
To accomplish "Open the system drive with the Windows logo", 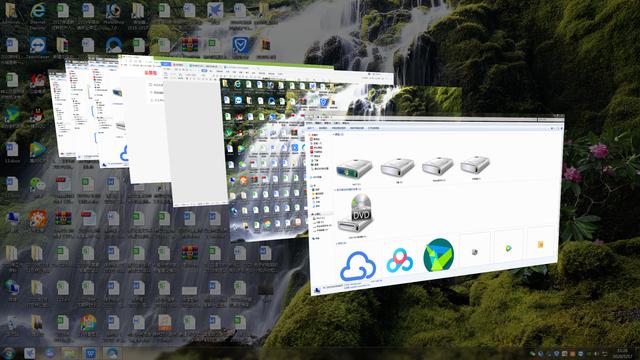I will [354, 168].
